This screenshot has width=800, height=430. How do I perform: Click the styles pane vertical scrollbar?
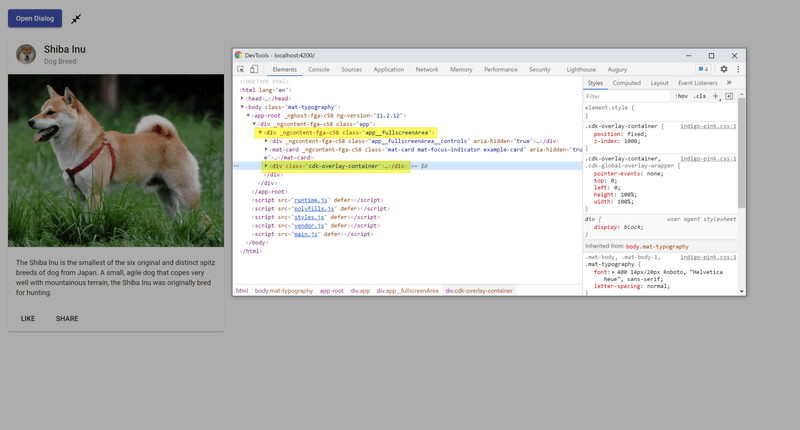(x=741, y=153)
